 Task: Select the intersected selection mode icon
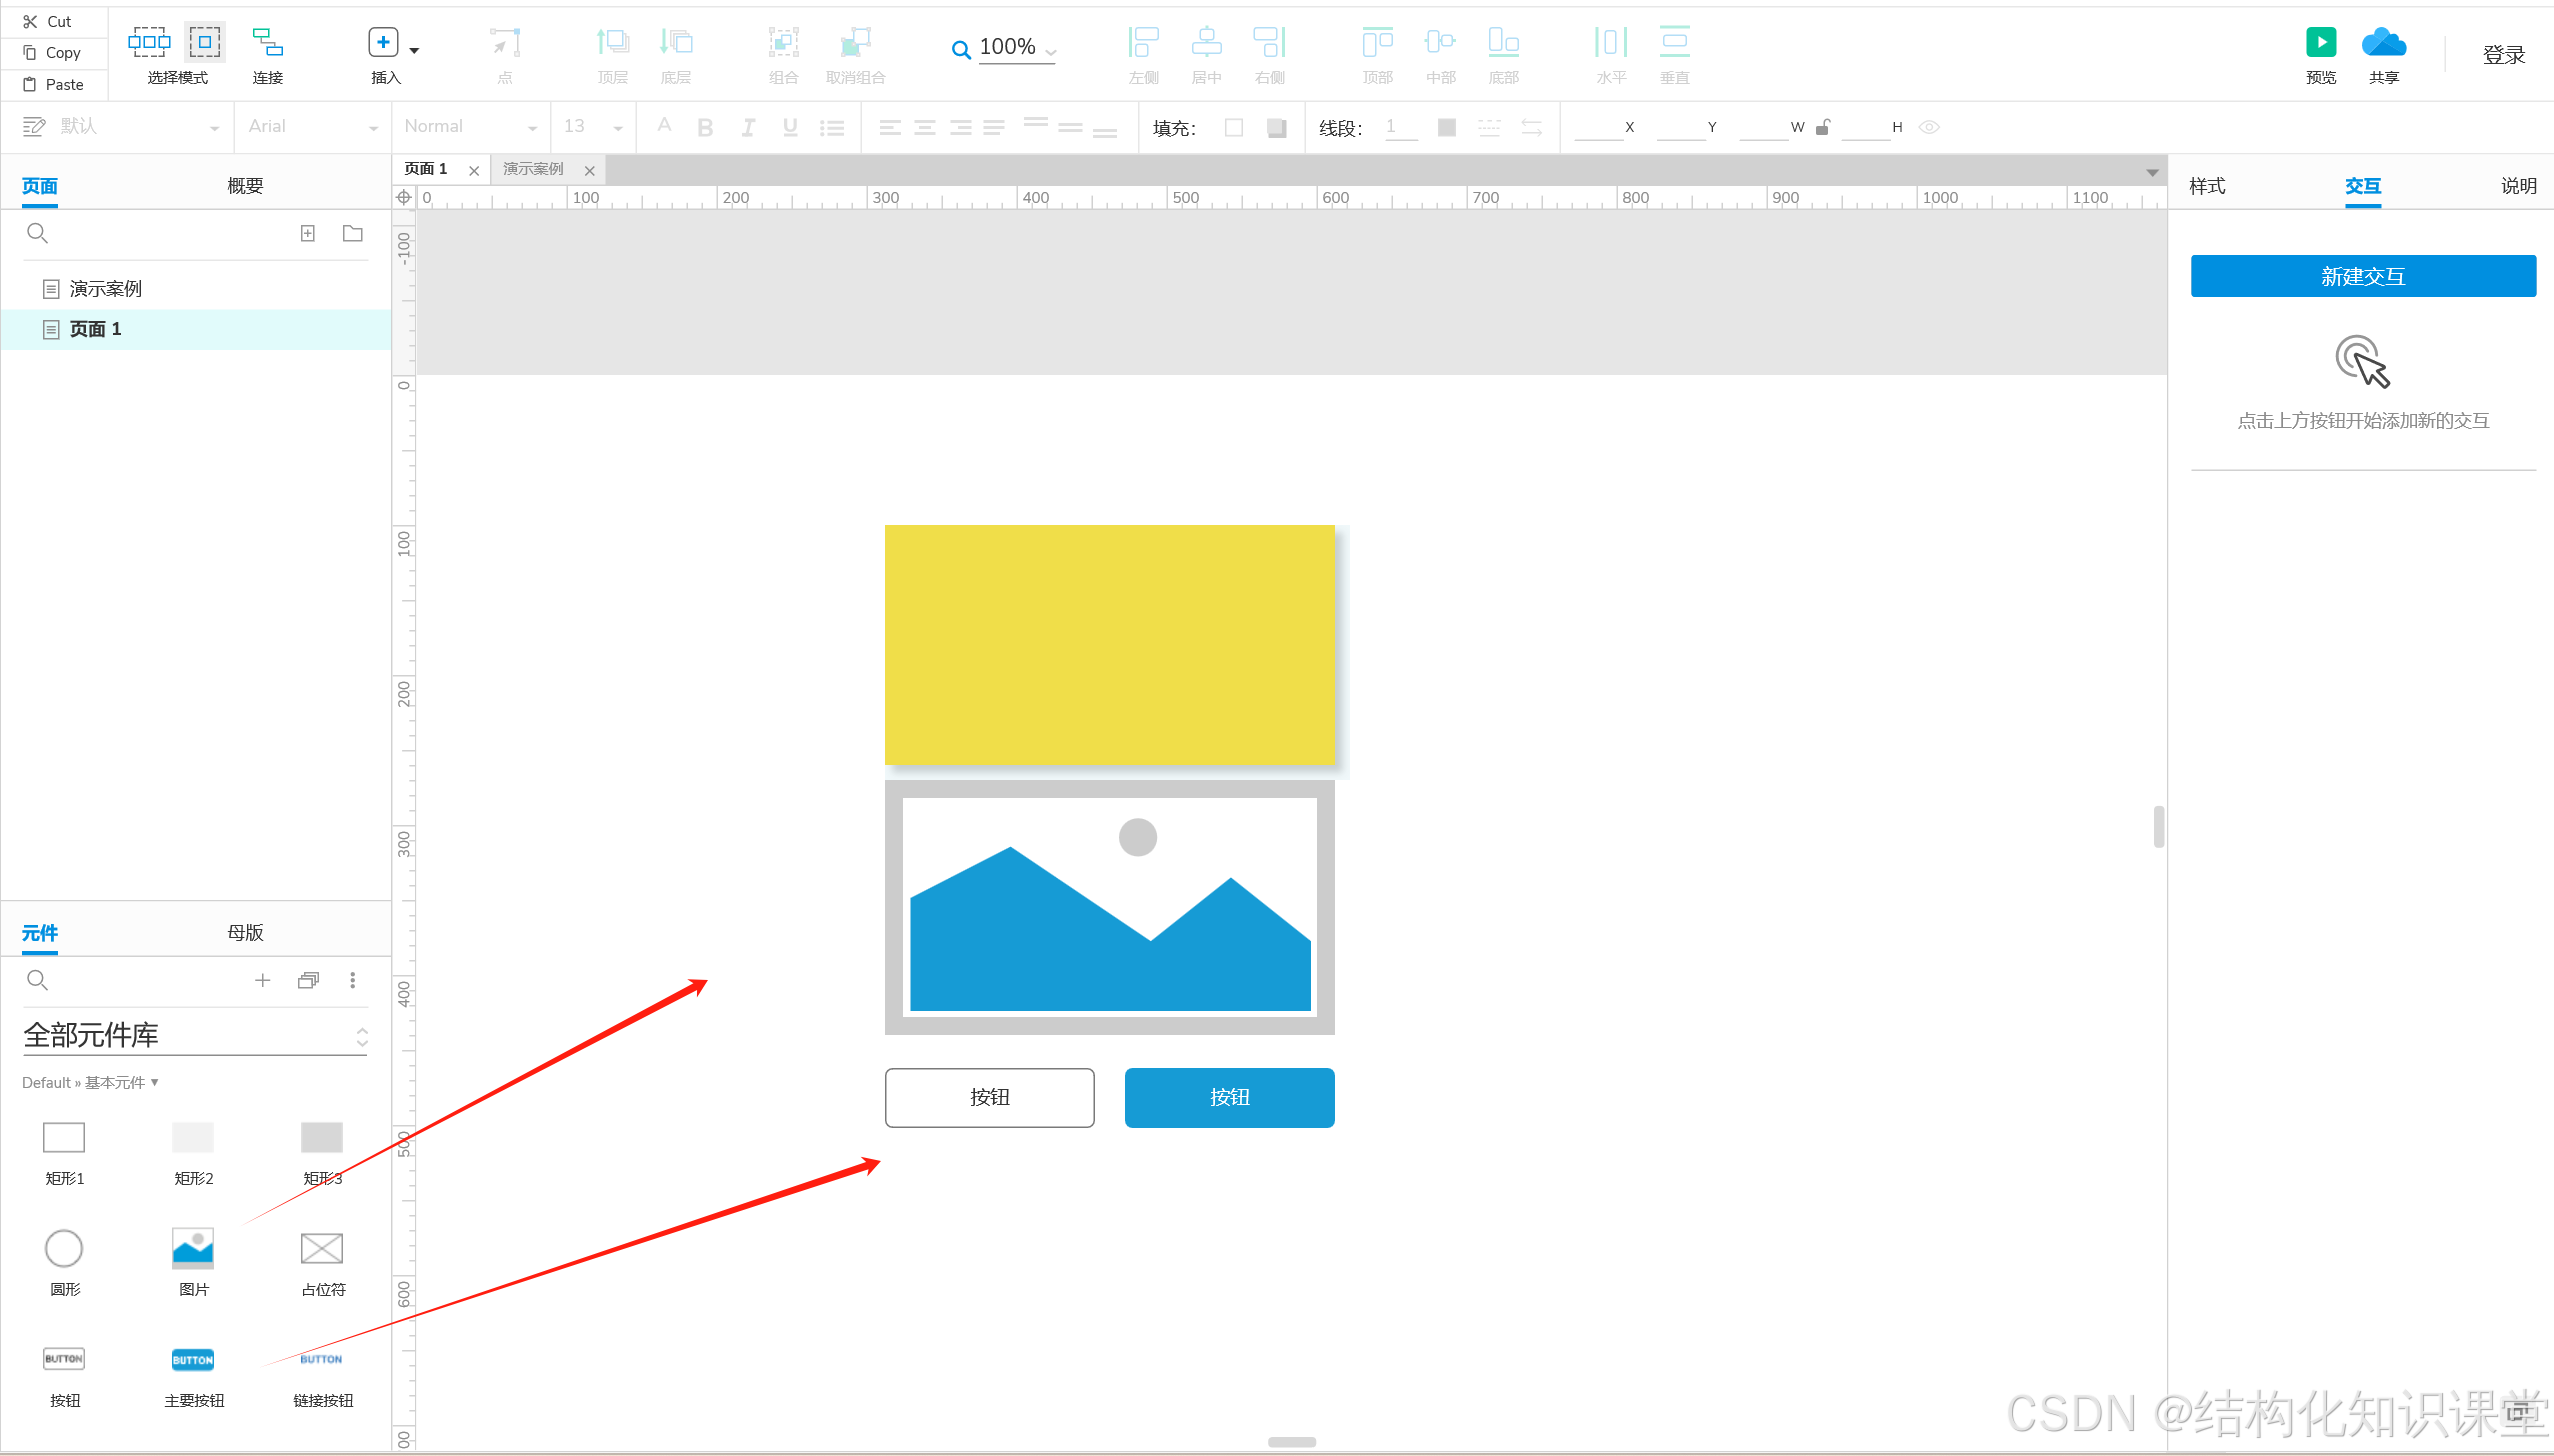[x=149, y=42]
